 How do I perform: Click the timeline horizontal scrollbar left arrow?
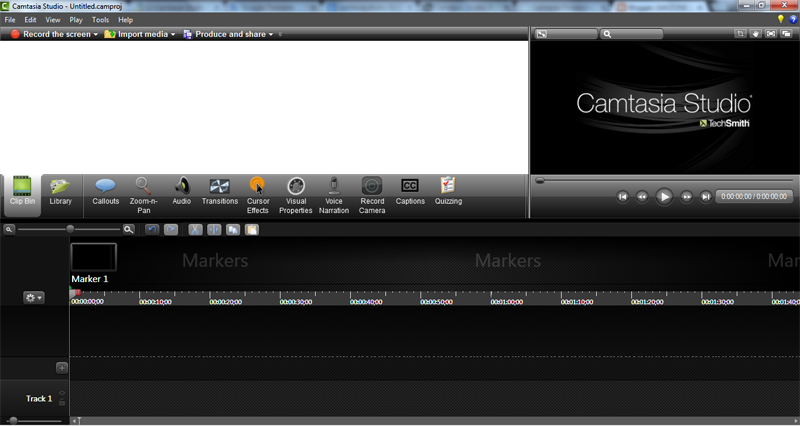tap(74, 421)
